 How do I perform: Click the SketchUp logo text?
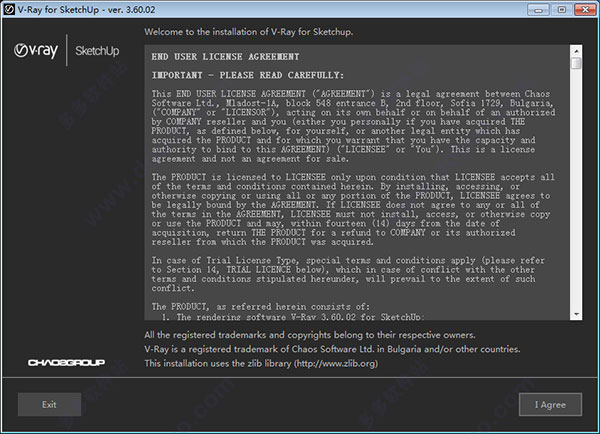point(97,51)
